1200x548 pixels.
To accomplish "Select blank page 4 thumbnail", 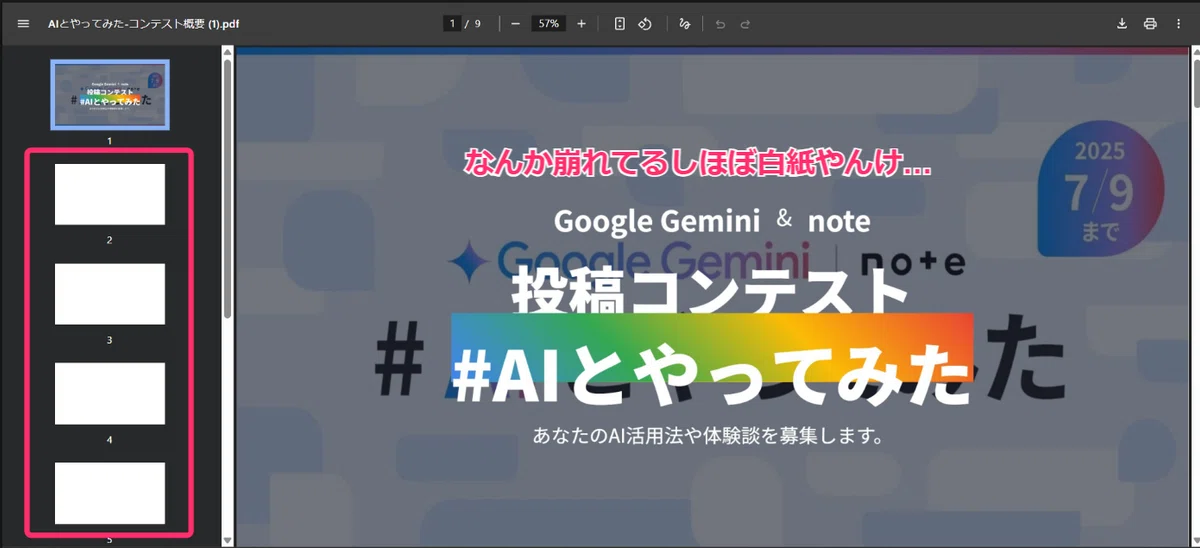I will [110, 393].
